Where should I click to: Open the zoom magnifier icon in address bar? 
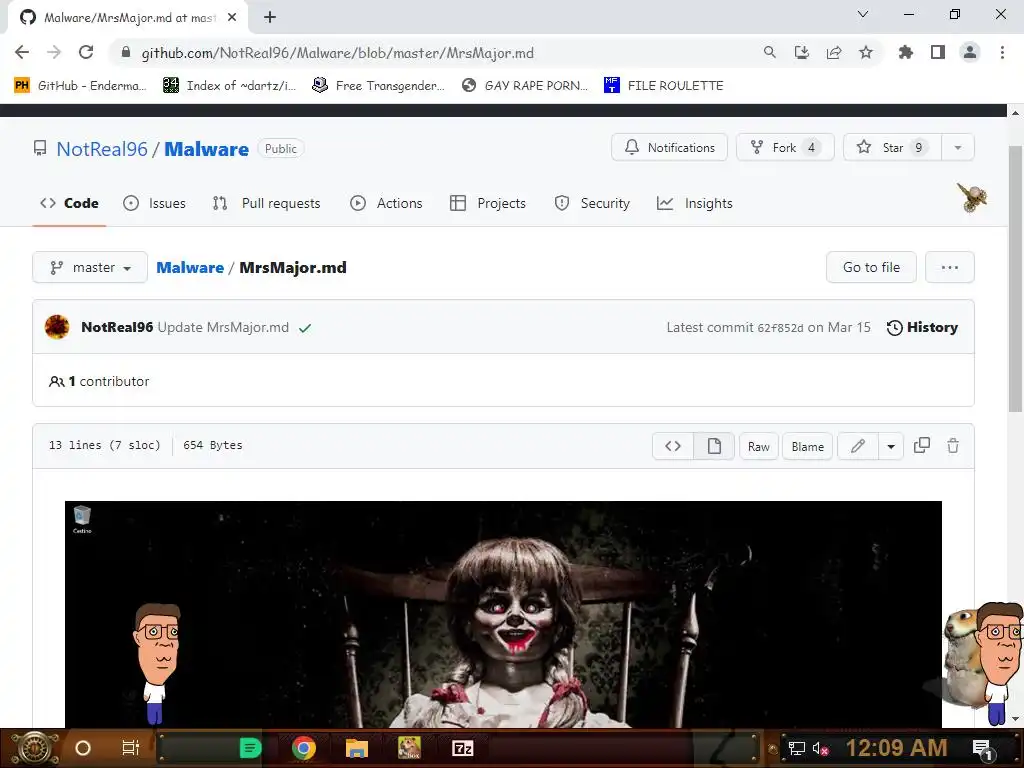click(x=769, y=52)
